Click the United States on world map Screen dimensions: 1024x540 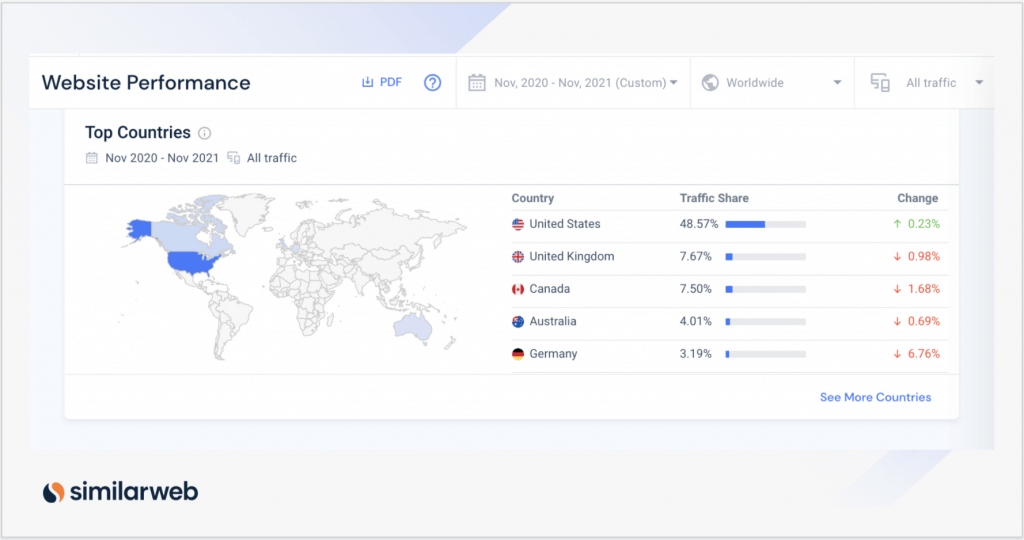[193, 262]
